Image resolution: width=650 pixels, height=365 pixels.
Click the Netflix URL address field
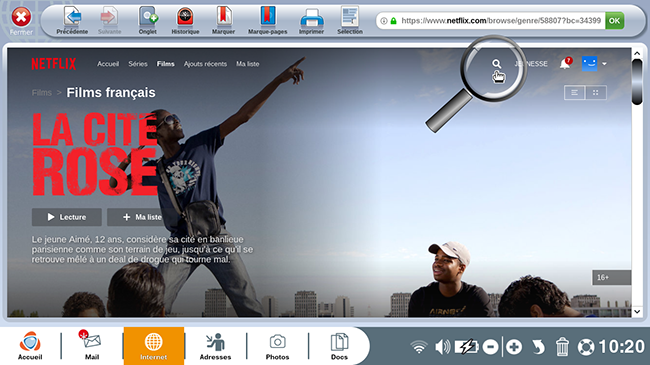[x=501, y=20]
